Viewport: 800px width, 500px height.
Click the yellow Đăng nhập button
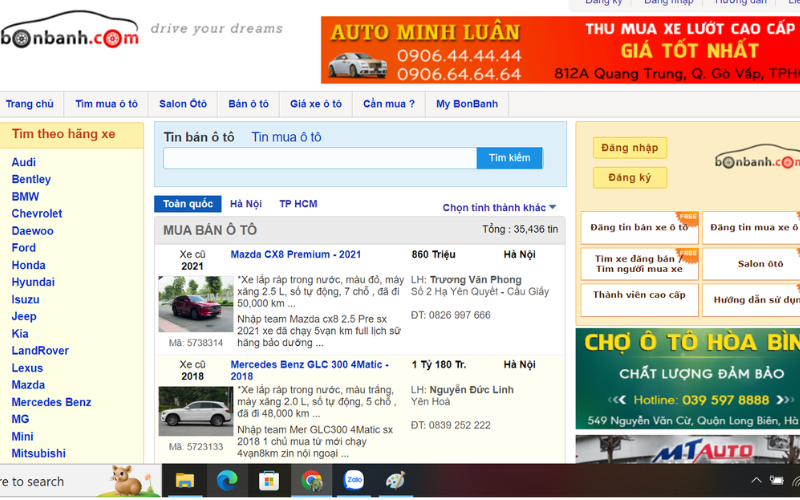pos(630,148)
